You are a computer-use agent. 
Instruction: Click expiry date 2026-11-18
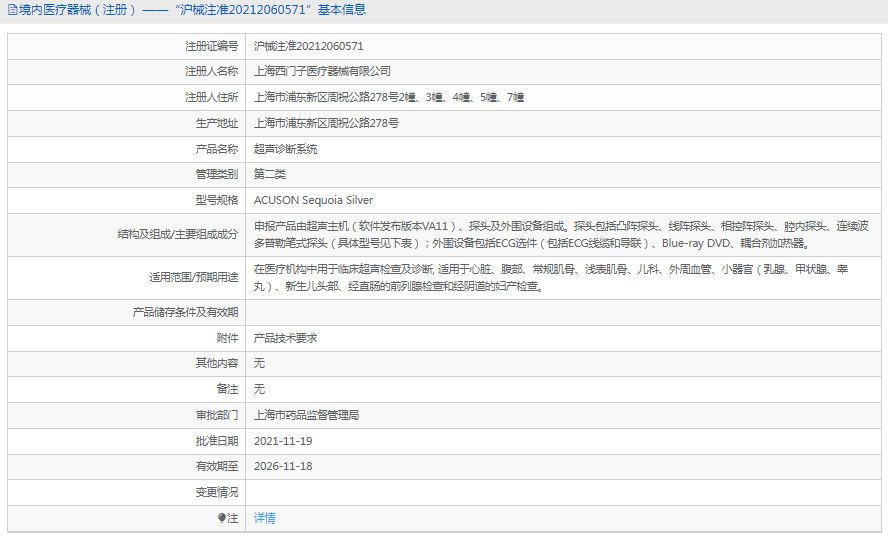(283, 466)
